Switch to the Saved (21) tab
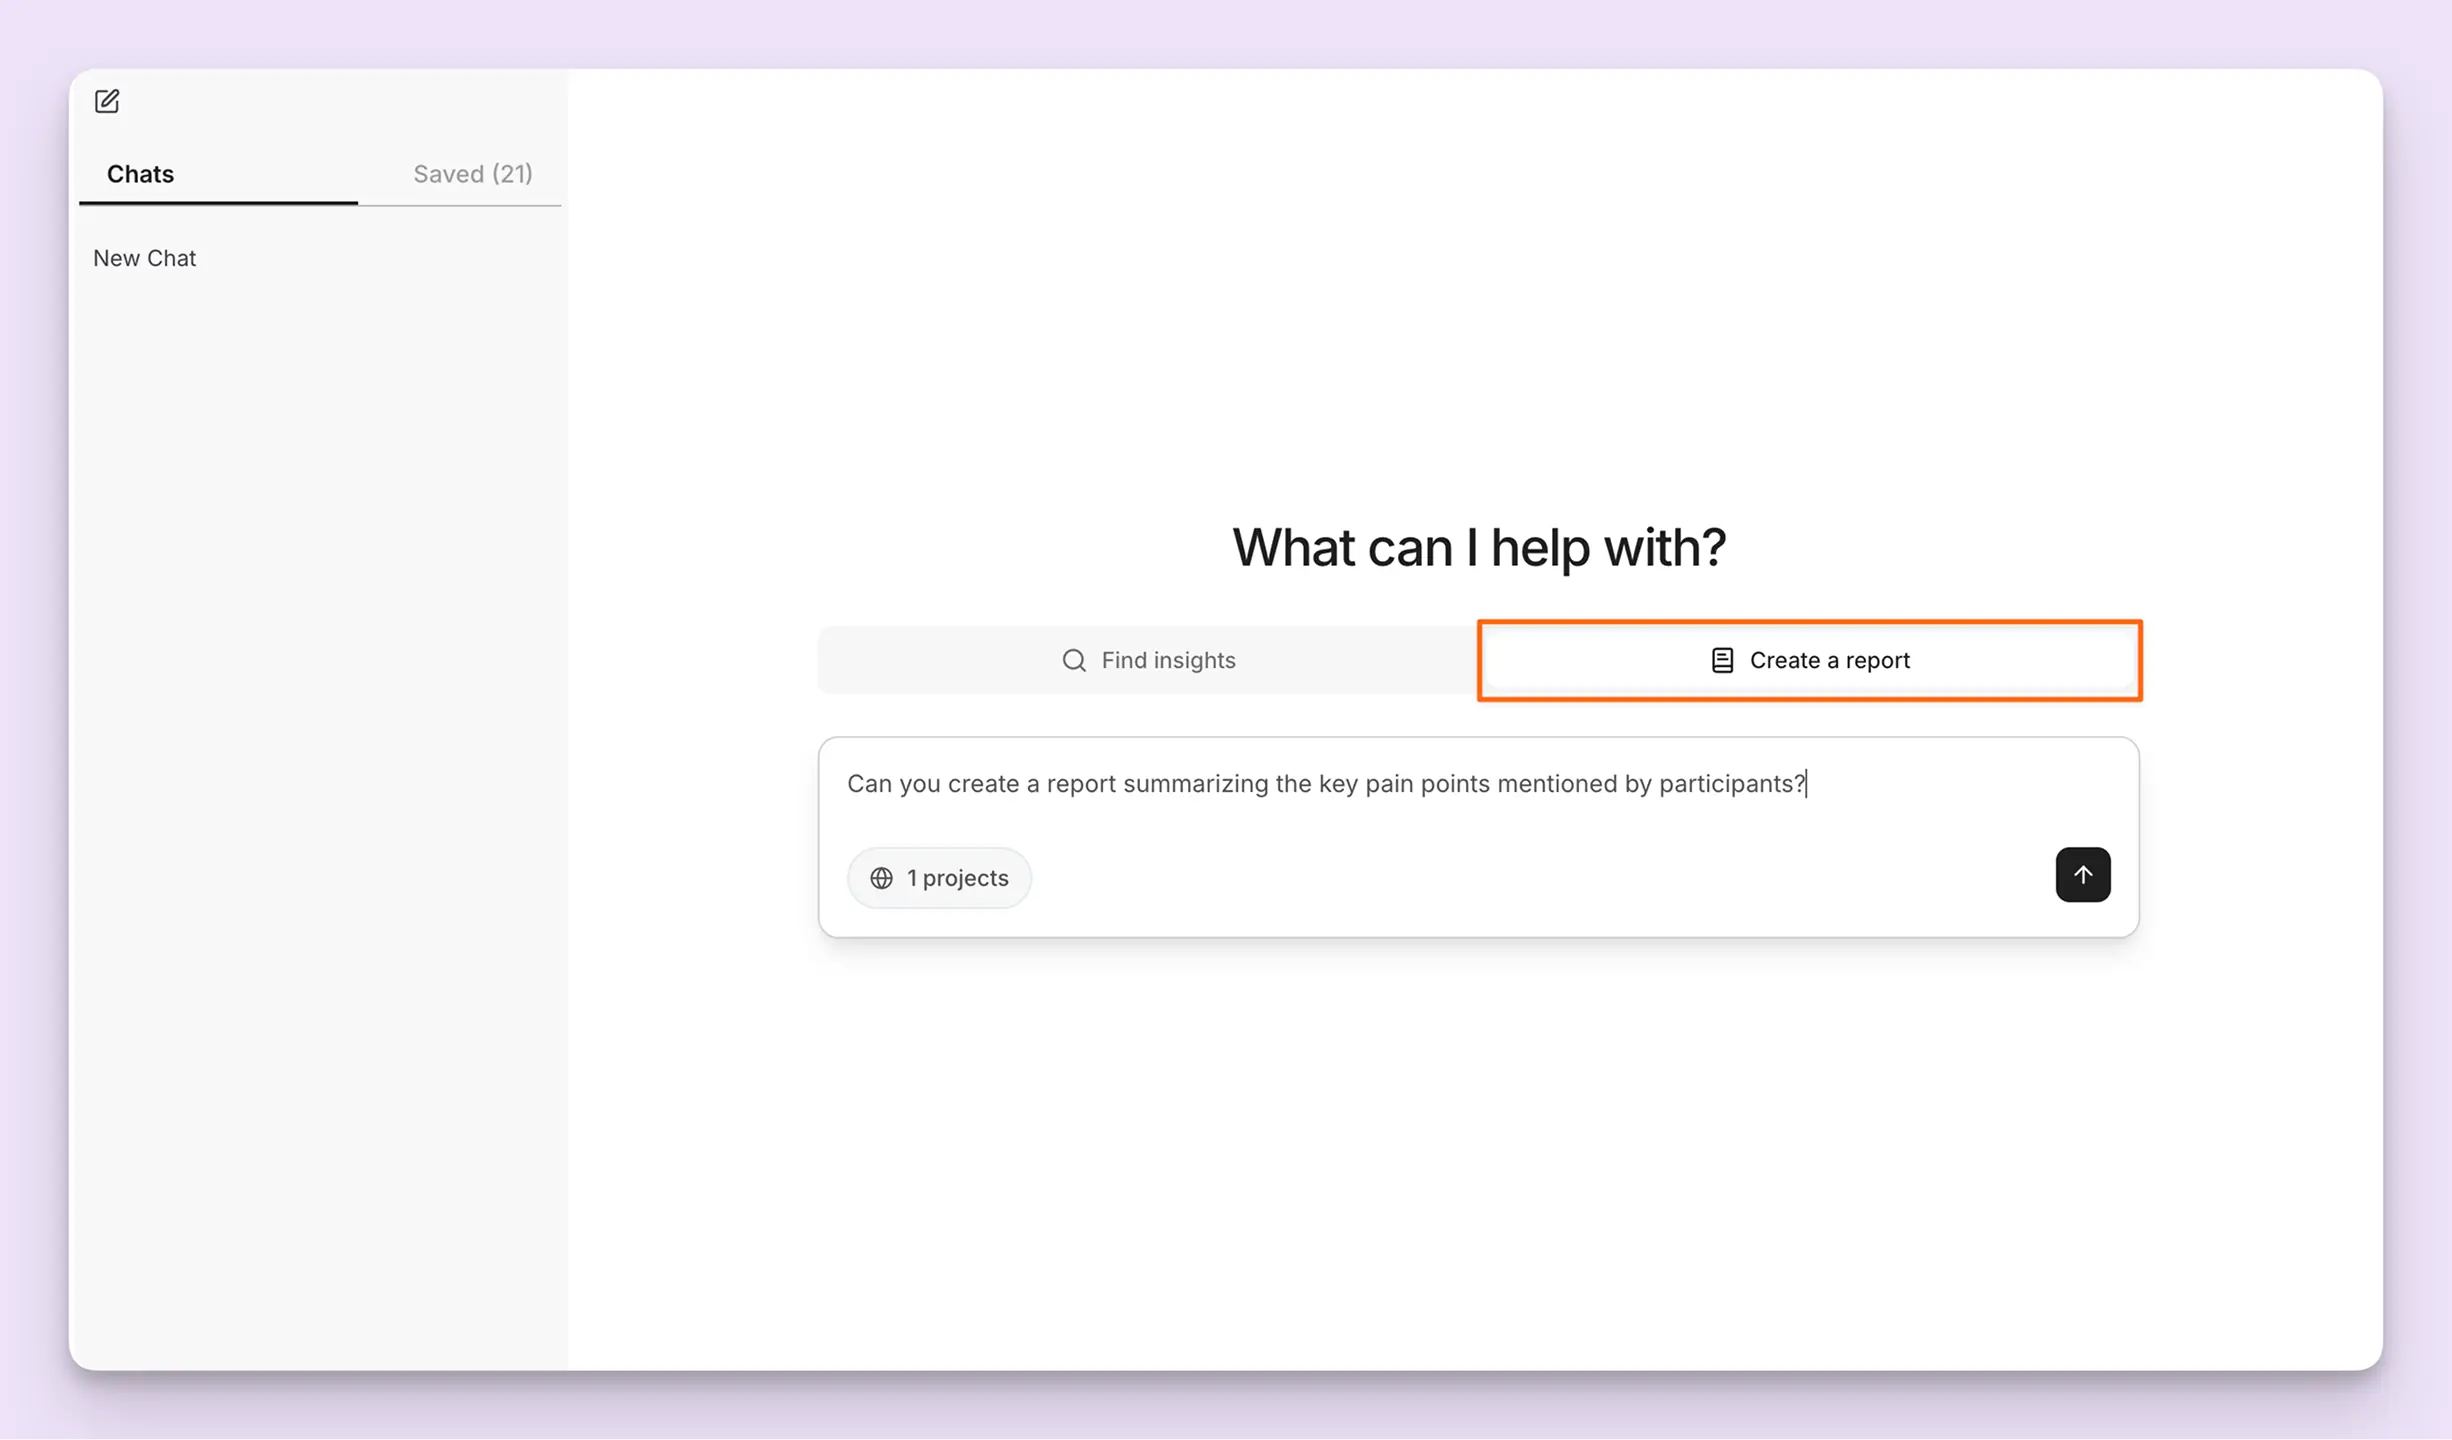This screenshot has height=1440, width=2452. (472, 174)
